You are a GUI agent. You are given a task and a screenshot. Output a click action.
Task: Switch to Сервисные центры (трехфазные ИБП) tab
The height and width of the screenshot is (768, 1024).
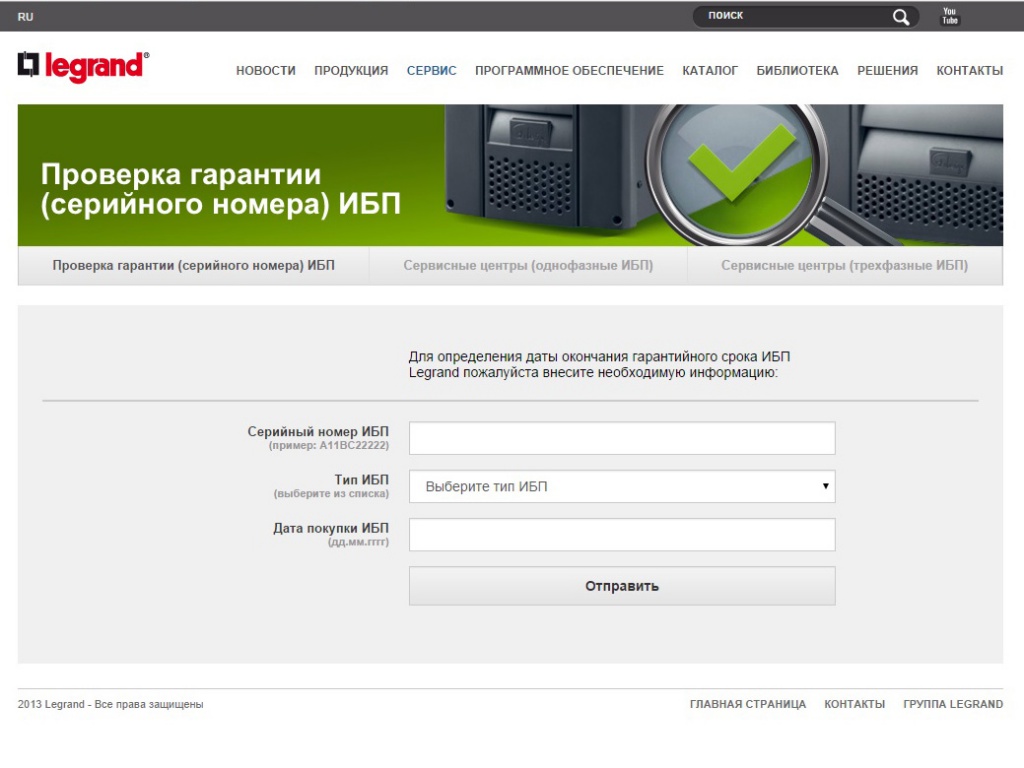click(x=845, y=266)
